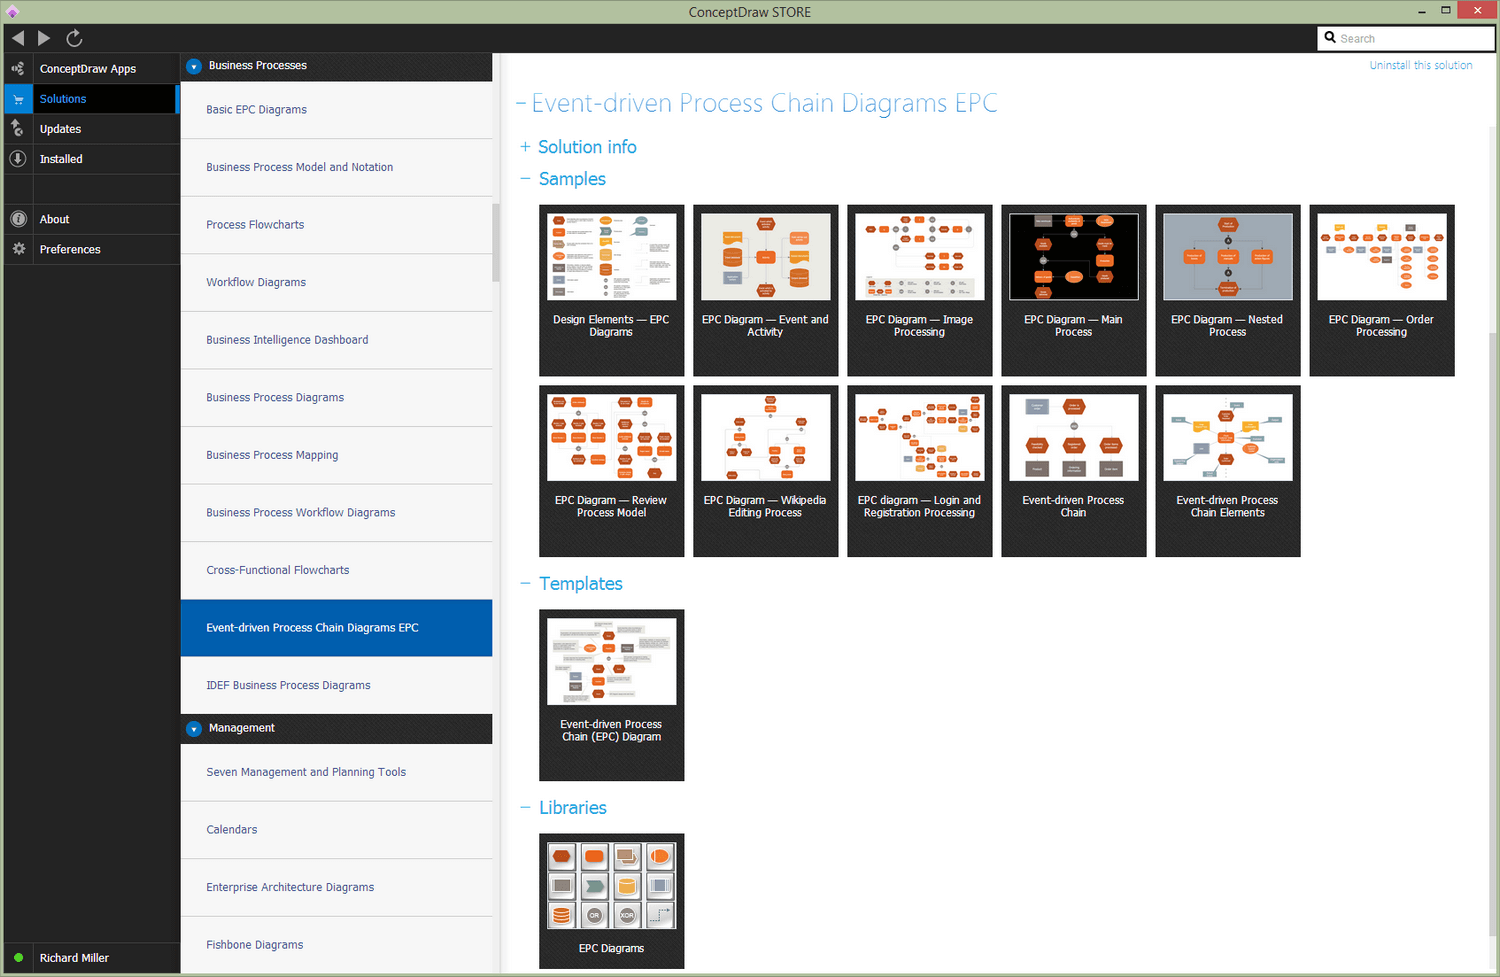1500x977 pixels.
Task: Open EPC Diagram — Image Processing sample
Action: pos(919,290)
